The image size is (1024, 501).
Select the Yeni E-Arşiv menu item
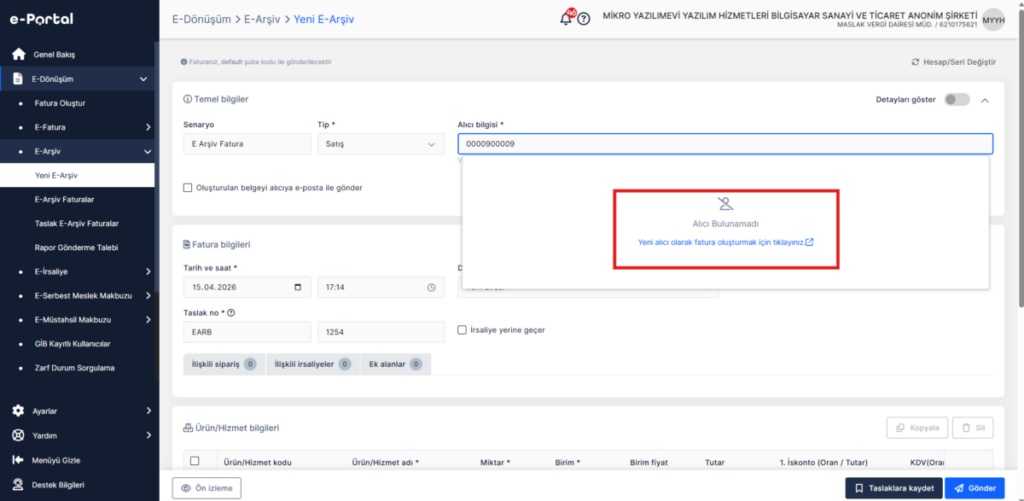point(77,175)
